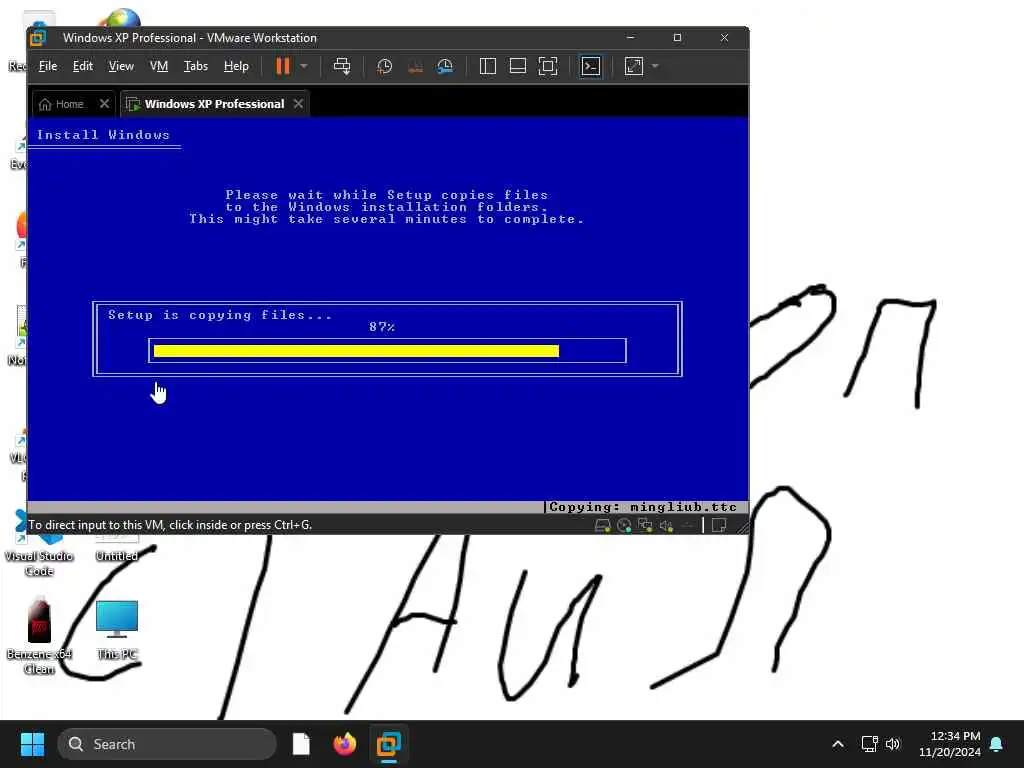Toggle the thumbnail bar panel icon
Viewport: 1024px width, 768px height.
pyautogui.click(x=518, y=66)
